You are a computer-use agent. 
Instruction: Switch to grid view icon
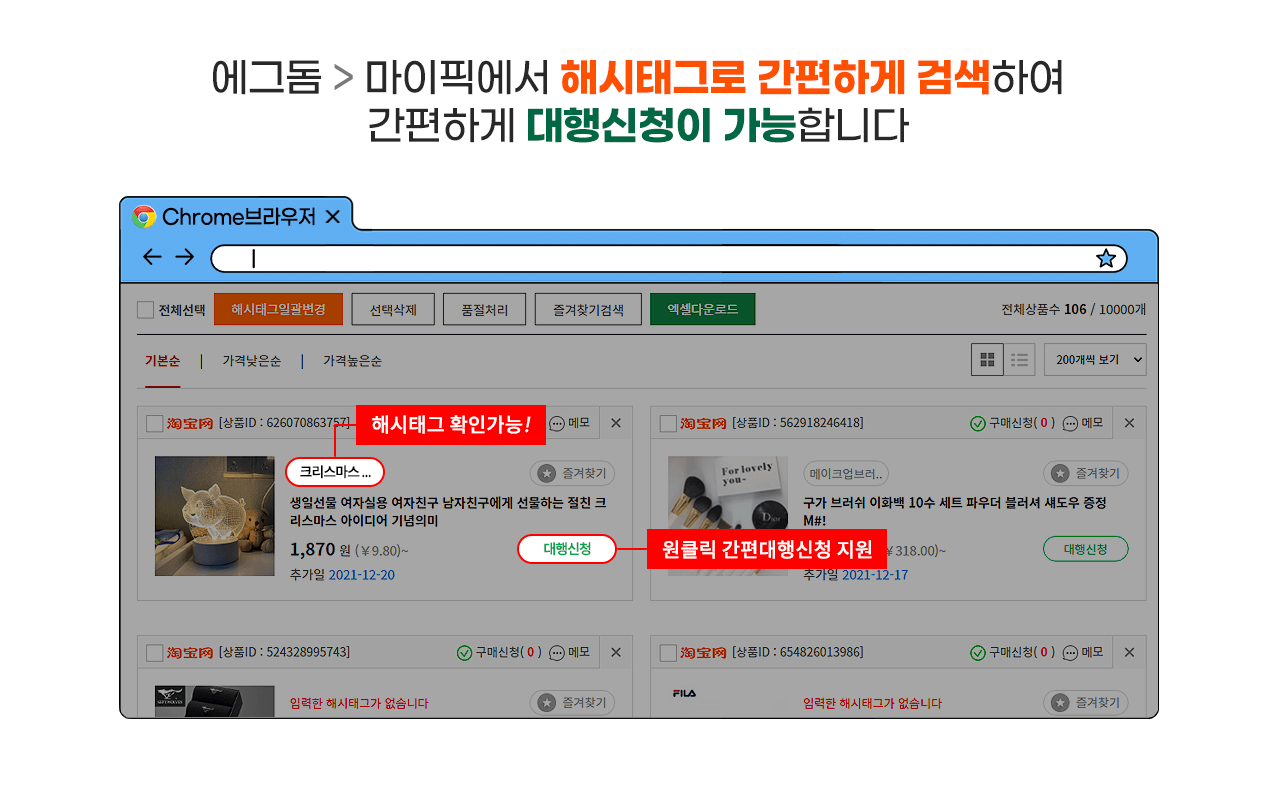tap(987, 360)
